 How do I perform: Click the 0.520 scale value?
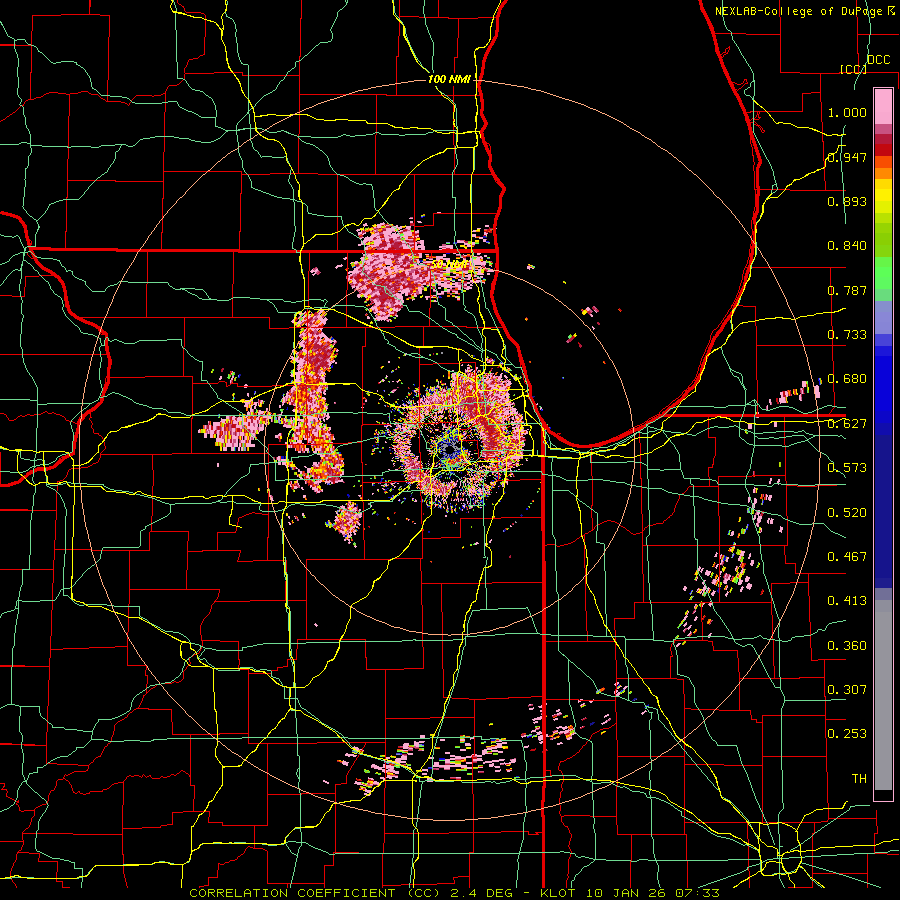point(847,513)
